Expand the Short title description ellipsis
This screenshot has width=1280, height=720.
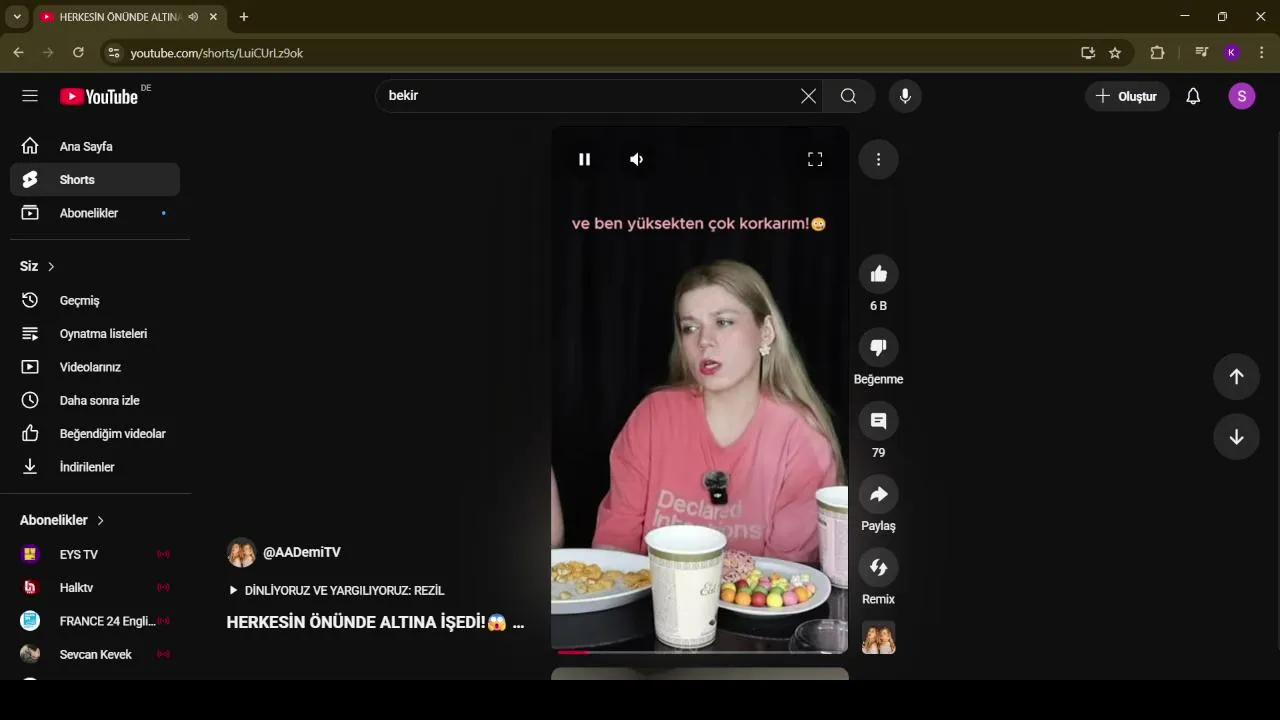click(518, 622)
